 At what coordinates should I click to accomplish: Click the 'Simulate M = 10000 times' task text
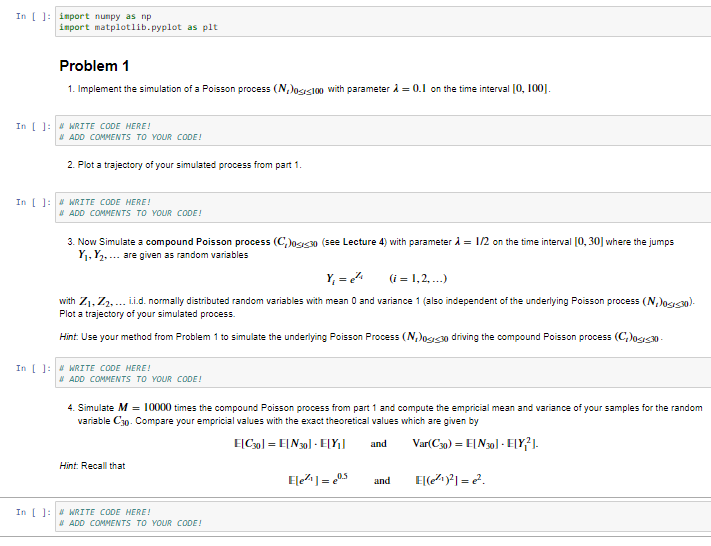(385, 414)
